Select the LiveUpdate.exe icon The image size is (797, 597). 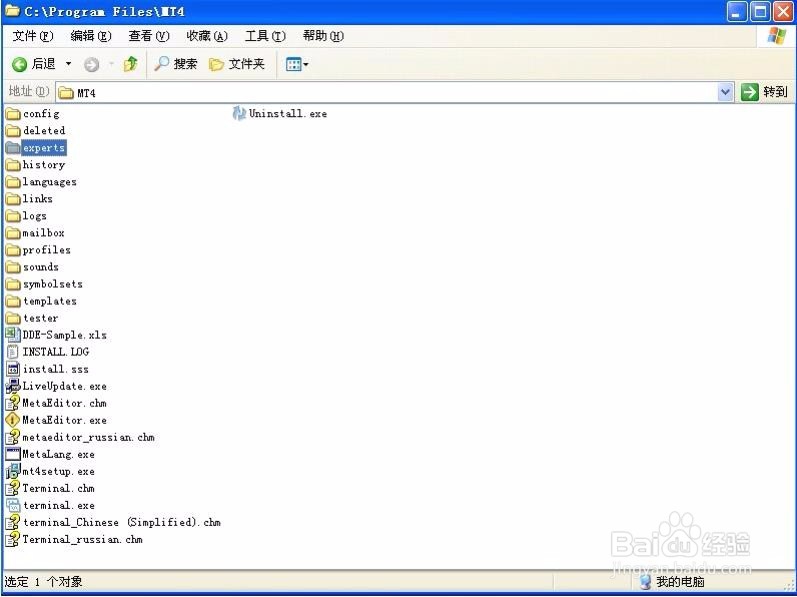[13, 386]
